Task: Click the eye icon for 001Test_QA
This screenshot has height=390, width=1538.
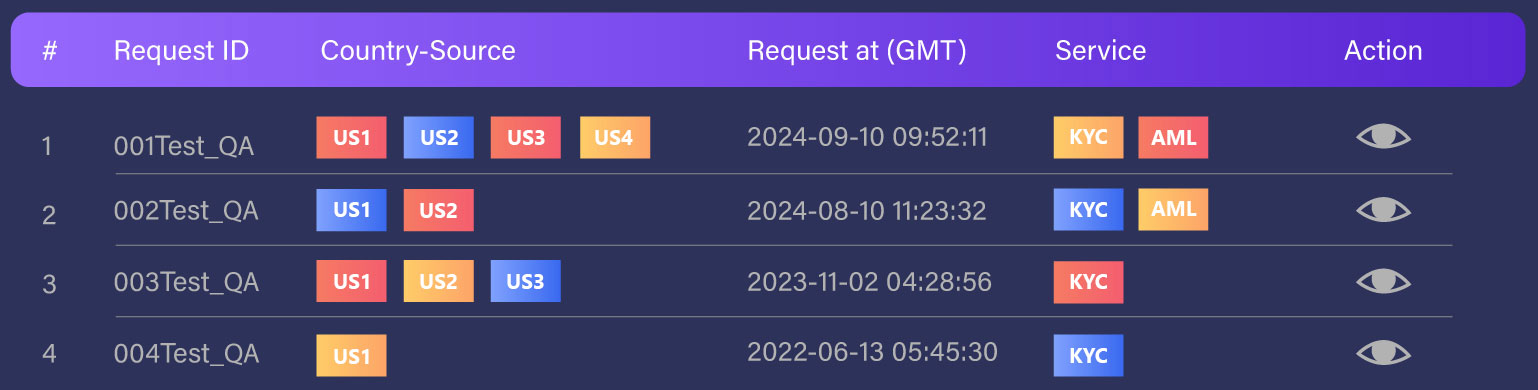Action: (1383, 137)
